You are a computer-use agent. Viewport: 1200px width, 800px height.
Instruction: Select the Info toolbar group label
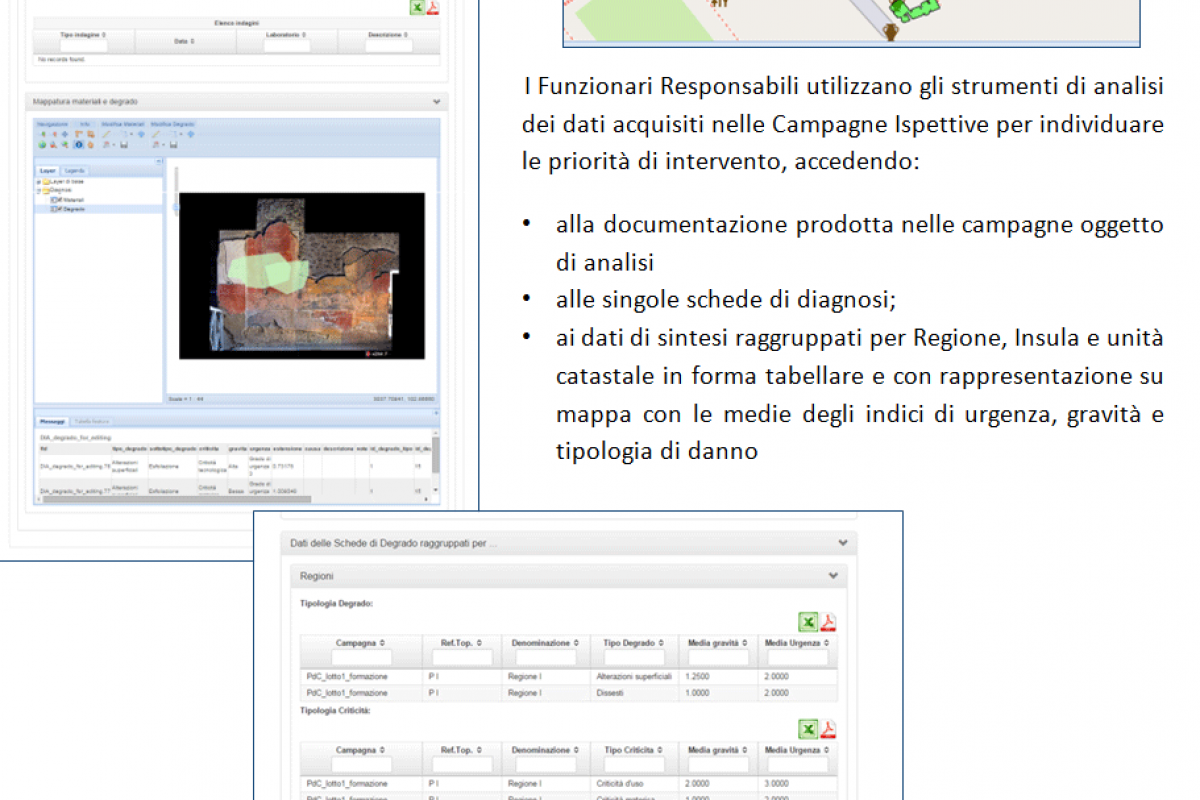point(85,124)
